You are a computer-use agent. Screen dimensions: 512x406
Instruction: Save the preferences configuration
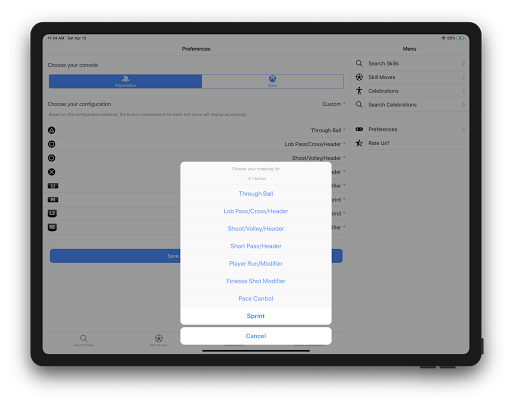(196, 256)
